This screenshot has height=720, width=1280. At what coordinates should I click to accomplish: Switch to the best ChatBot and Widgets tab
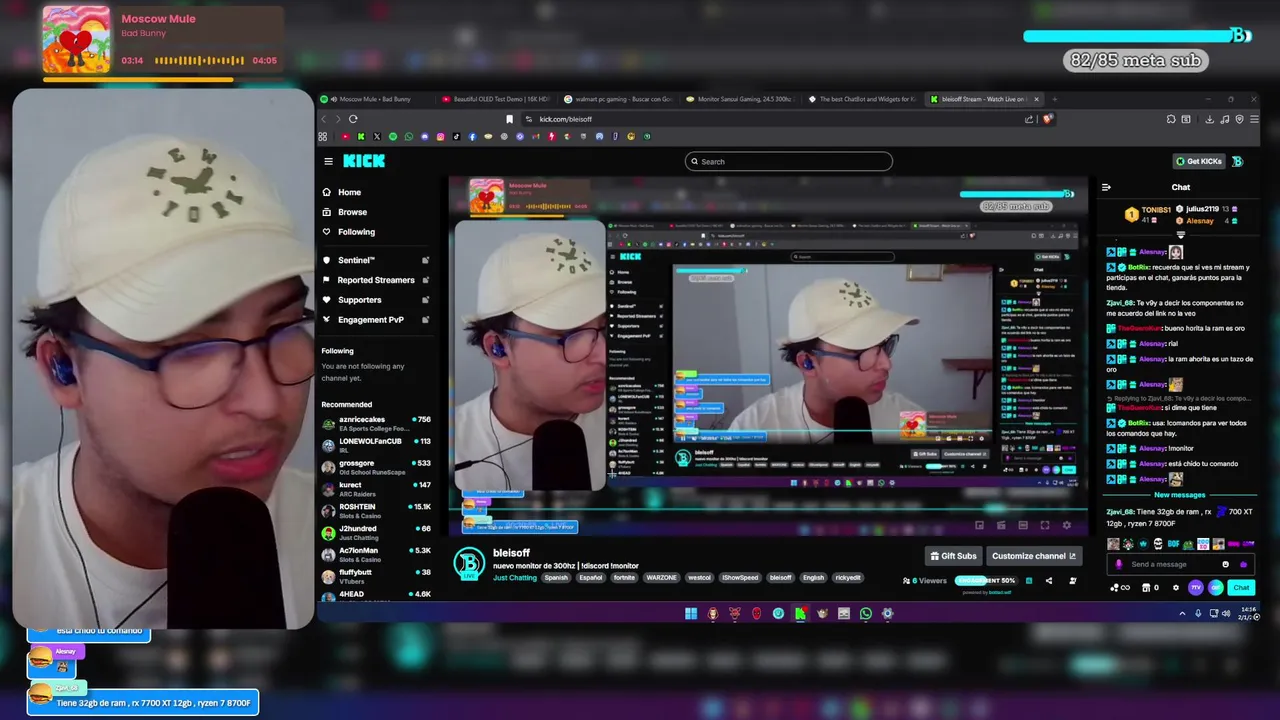[x=862, y=99]
